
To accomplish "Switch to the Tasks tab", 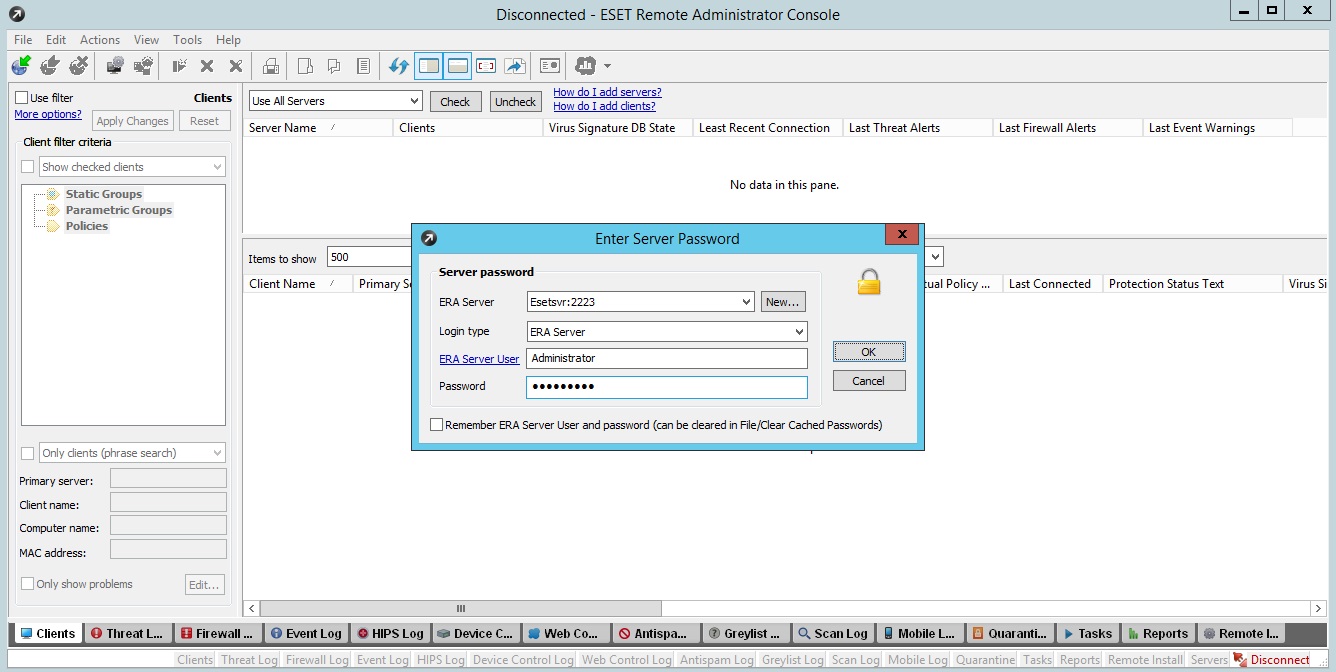I will point(1087,633).
